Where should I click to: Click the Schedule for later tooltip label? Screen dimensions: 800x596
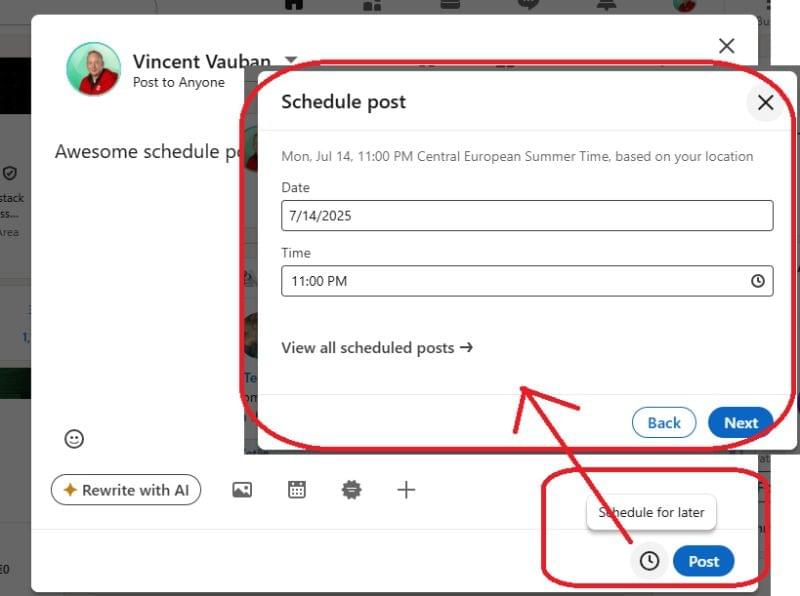[x=652, y=512]
